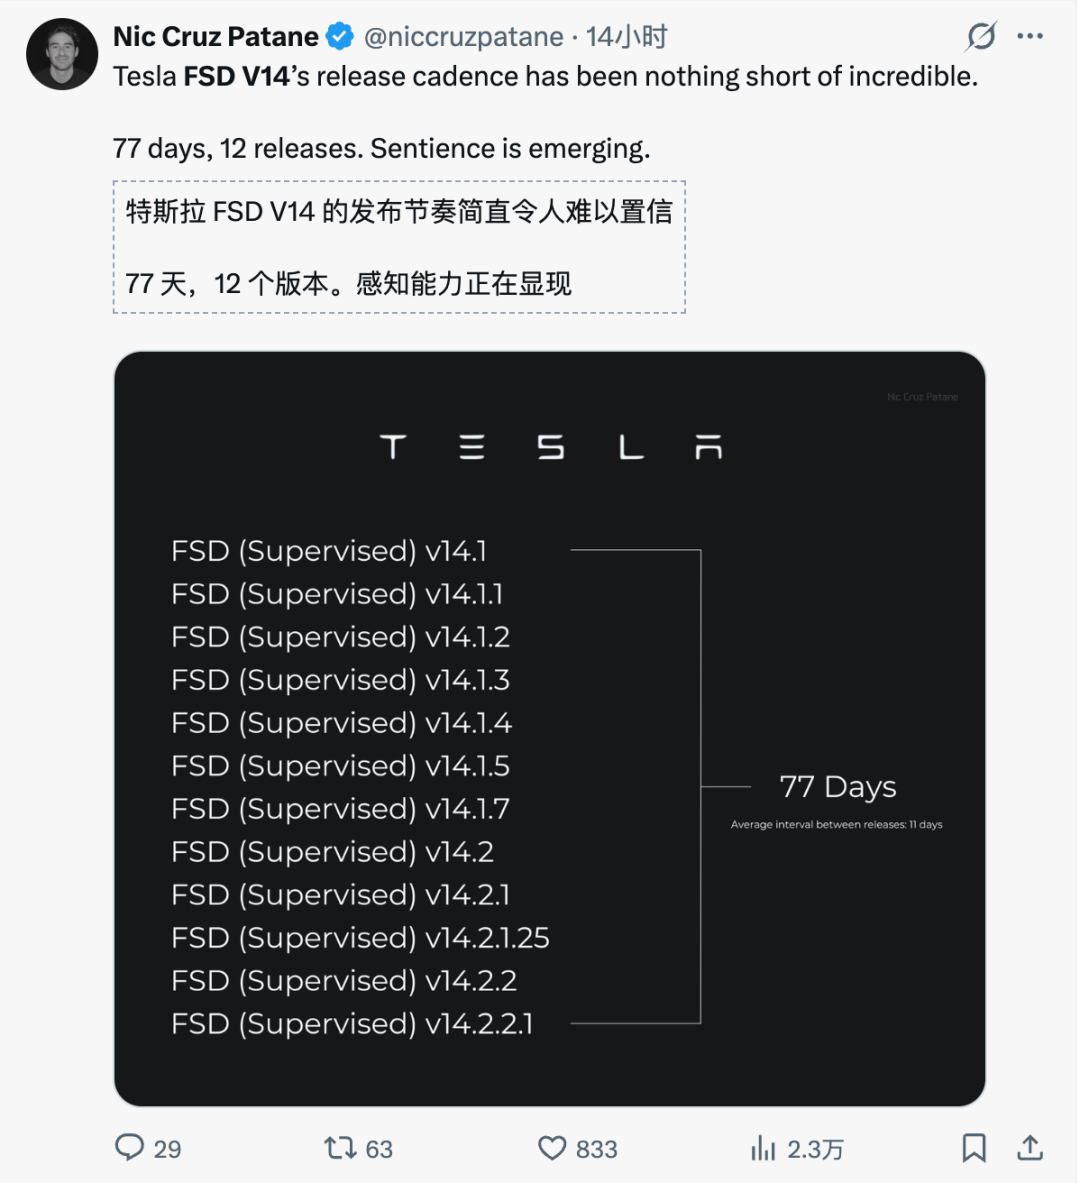The image size is (1080, 1183).
Task: Click the 2.3万 view count
Action: [815, 1149]
